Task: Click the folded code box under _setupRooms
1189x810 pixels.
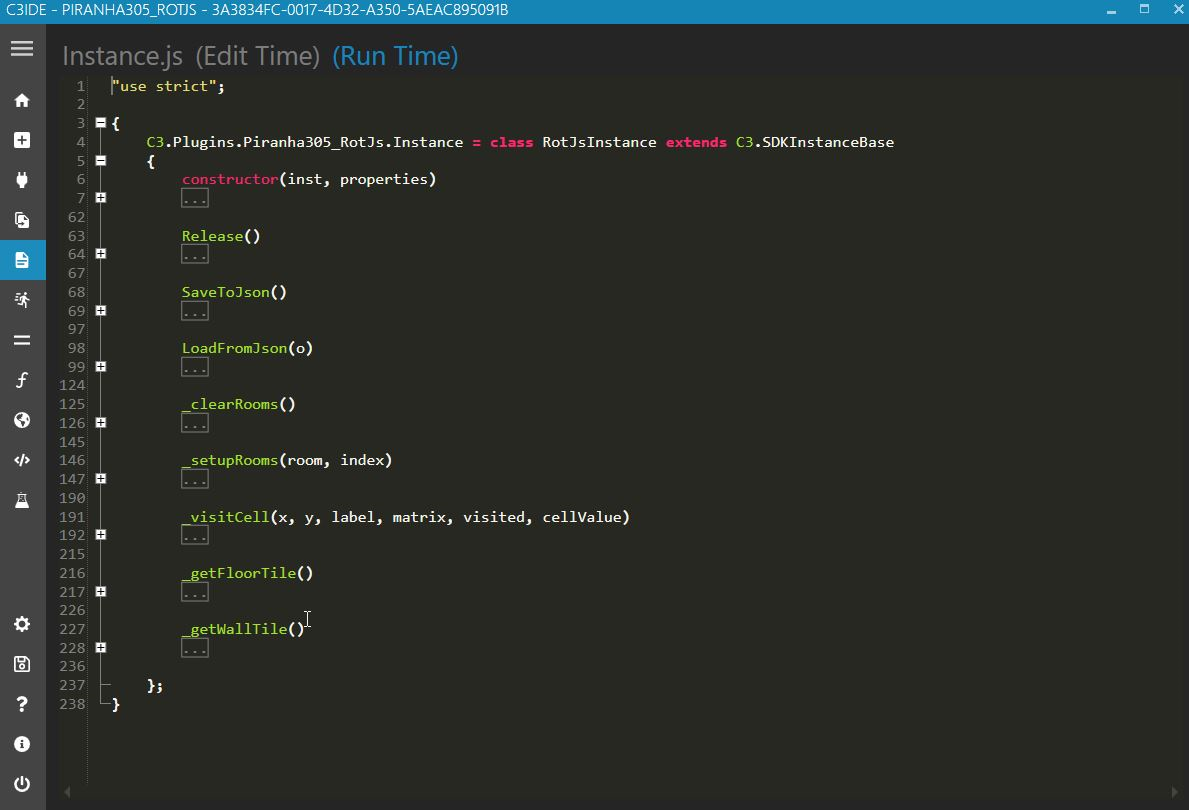Action: (x=195, y=480)
